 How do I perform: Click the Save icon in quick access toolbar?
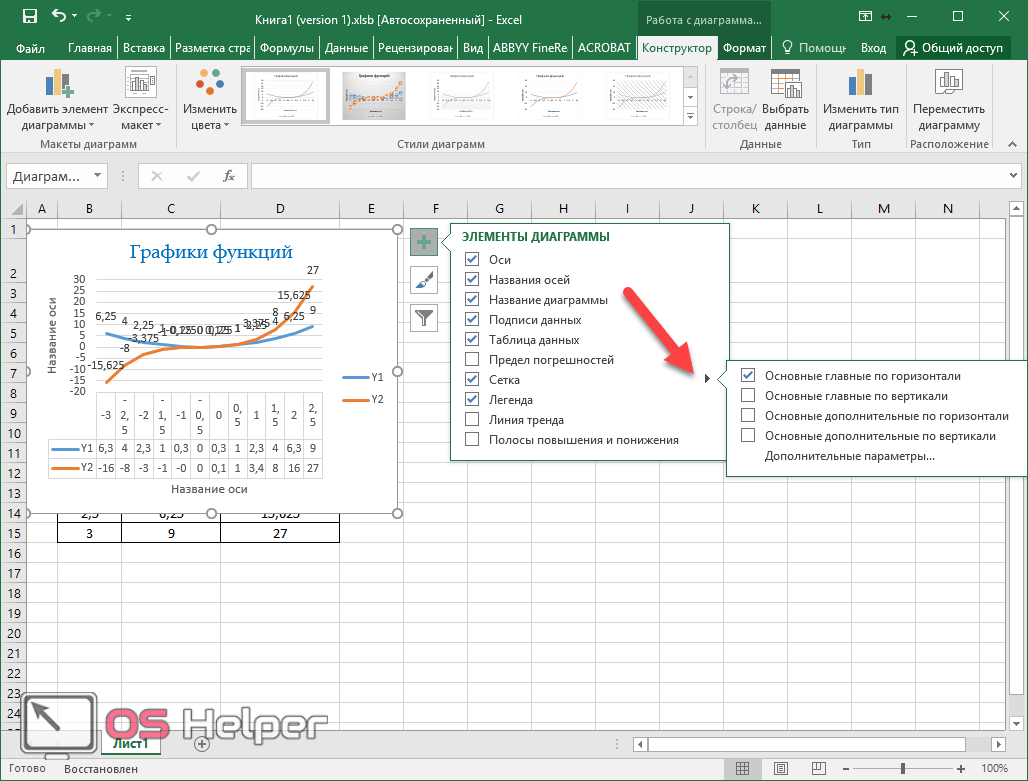tap(29, 16)
